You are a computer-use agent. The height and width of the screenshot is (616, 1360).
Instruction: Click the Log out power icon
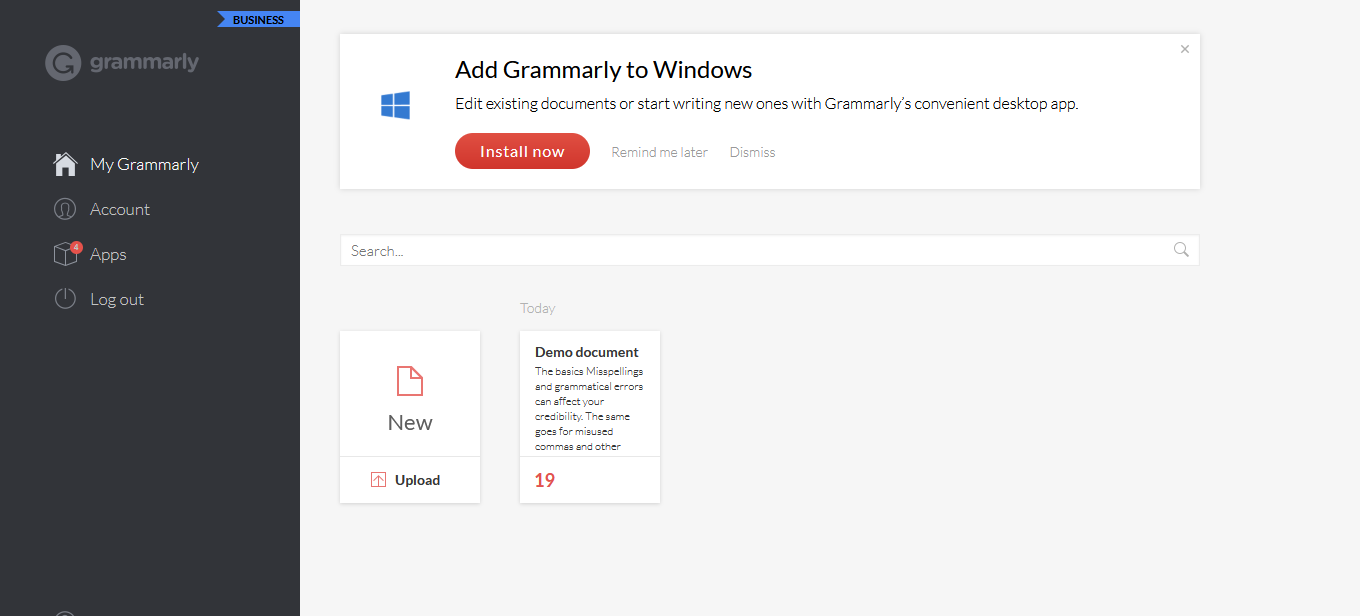(x=65, y=299)
